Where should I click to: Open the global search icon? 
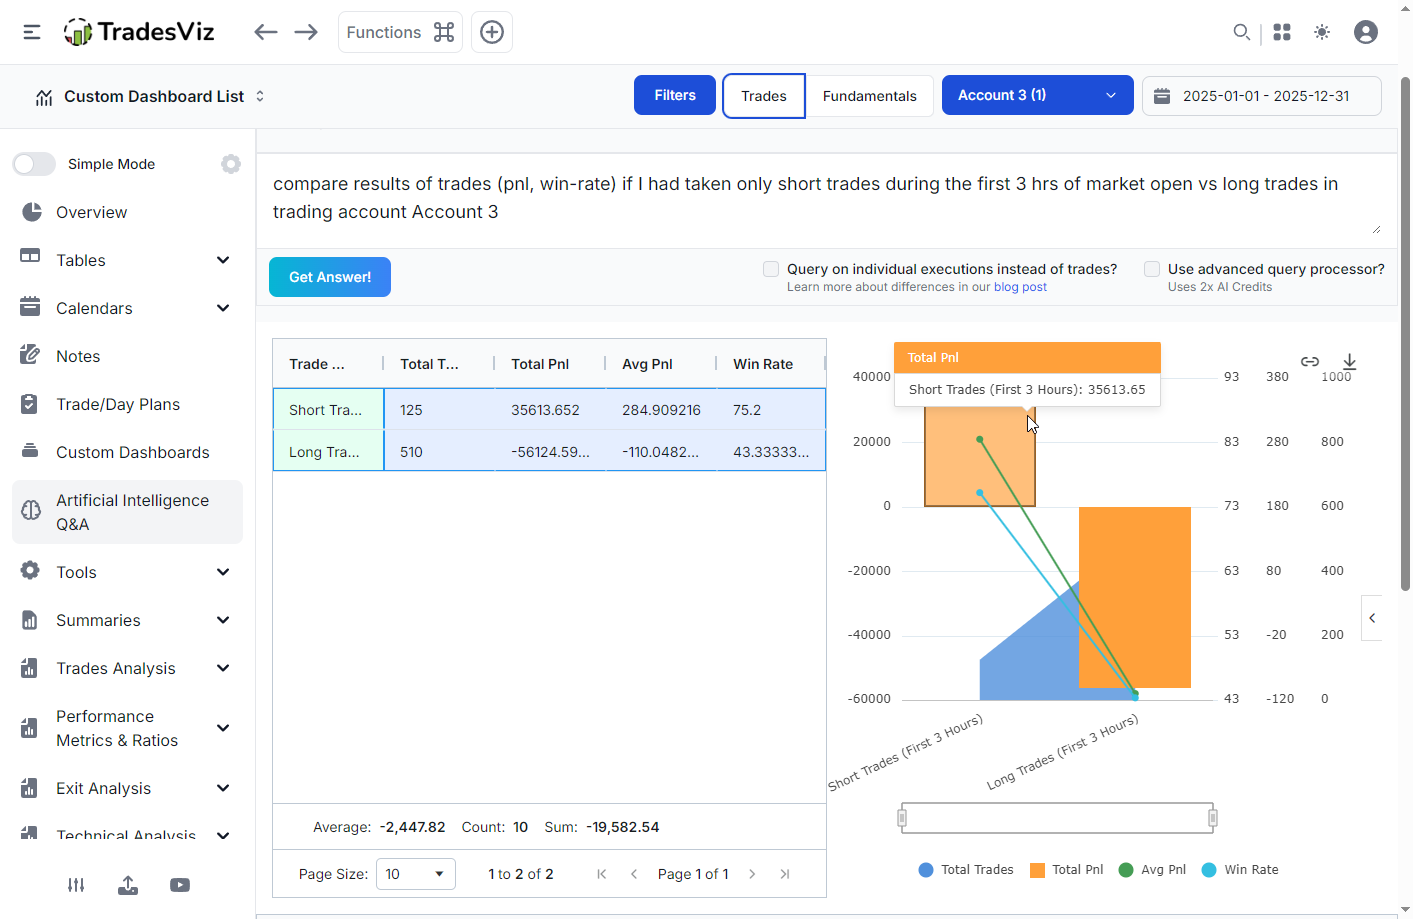tap(1241, 32)
